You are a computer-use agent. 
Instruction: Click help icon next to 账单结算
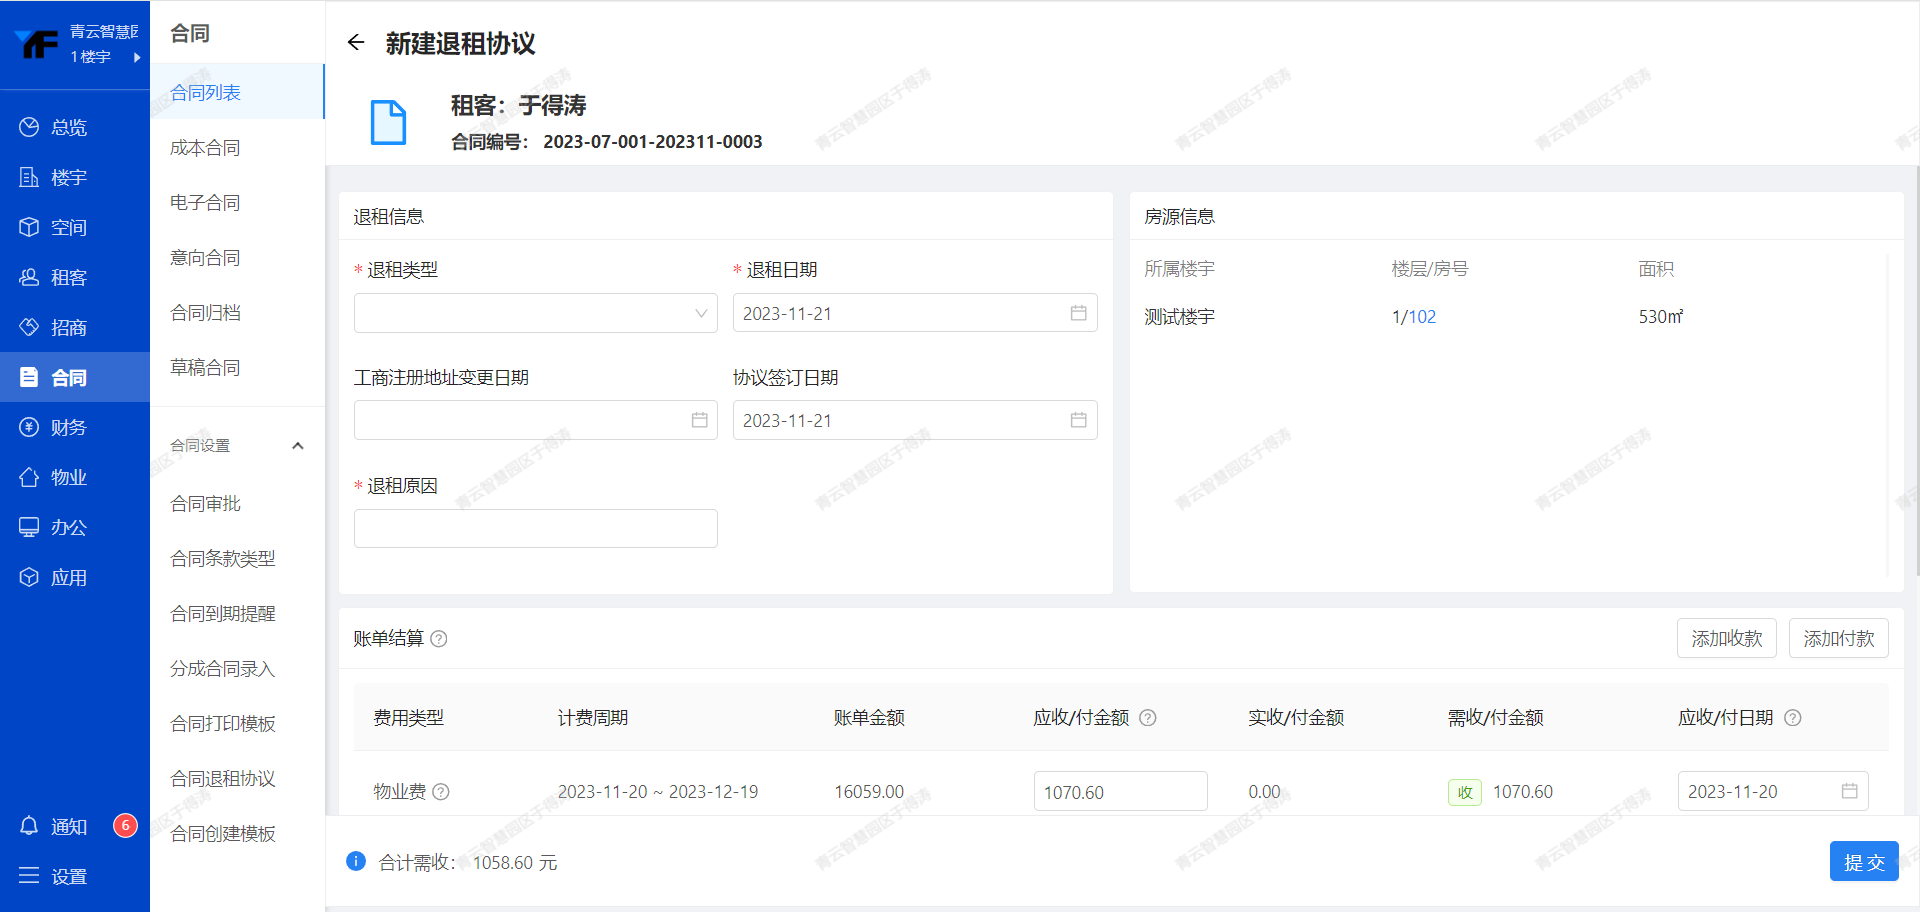tap(439, 639)
